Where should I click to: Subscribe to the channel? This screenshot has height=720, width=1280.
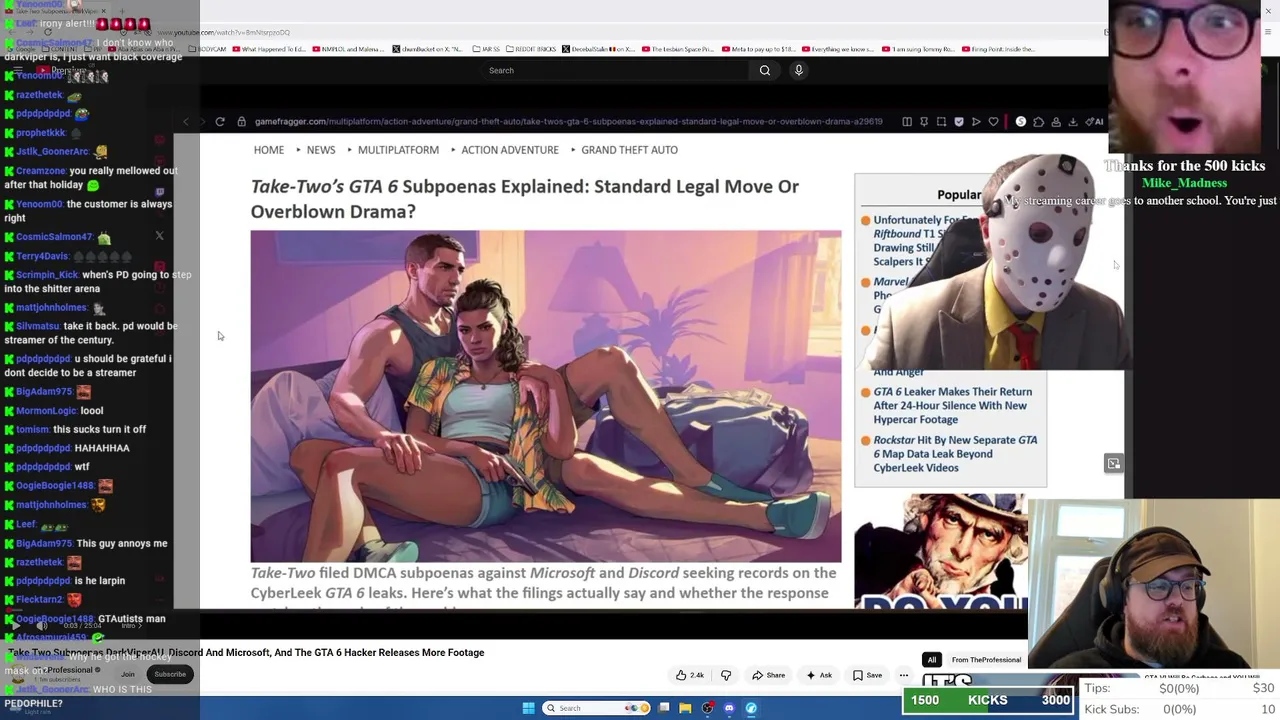tap(170, 674)
